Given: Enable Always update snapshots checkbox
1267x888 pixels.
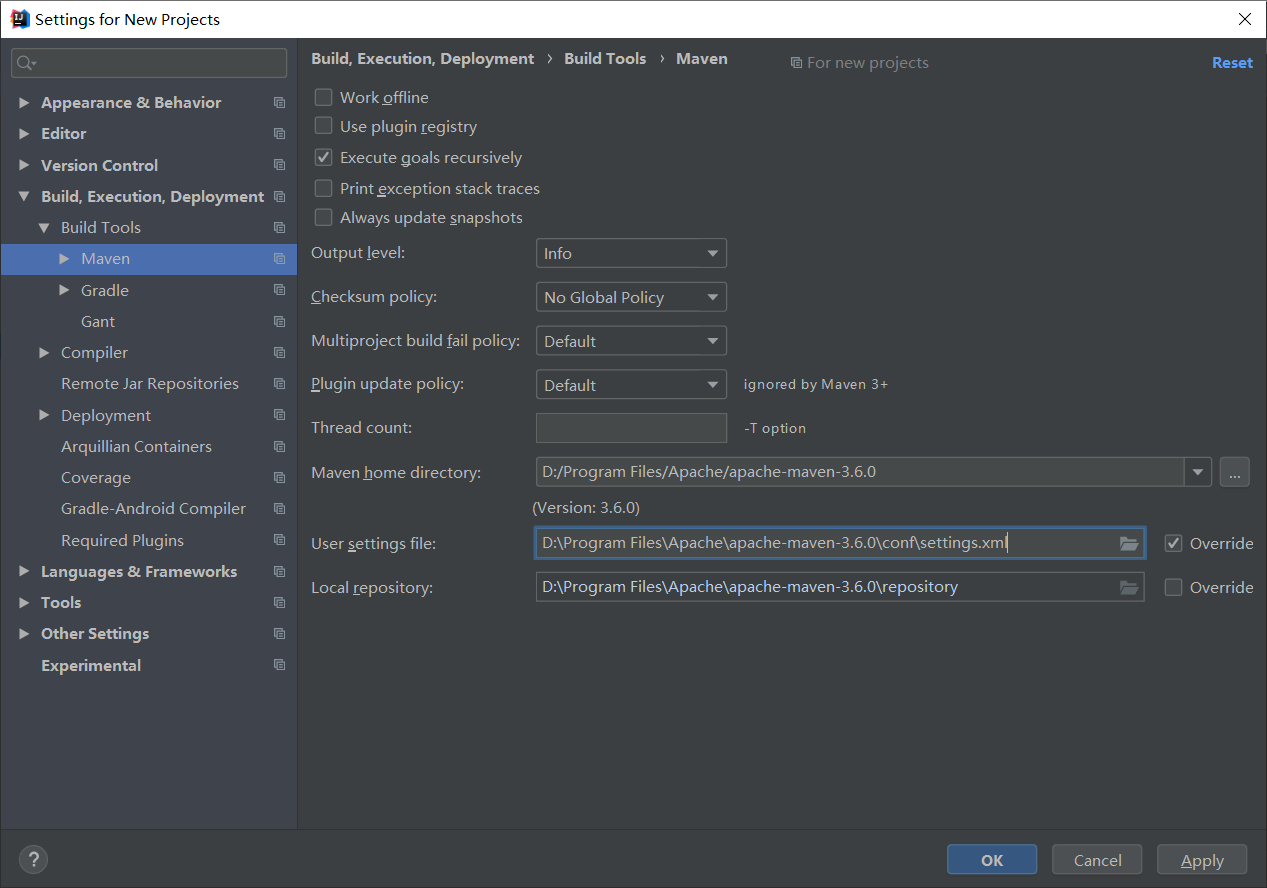Looking at the screenshot, I should (323, 217).
